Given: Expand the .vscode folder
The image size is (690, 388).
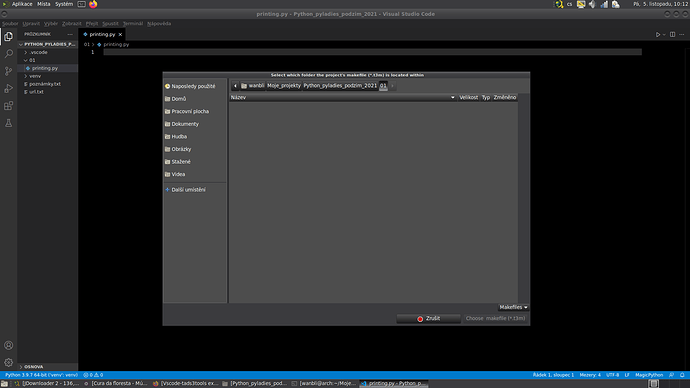Looking at the screenshot, I should point(38,52).
